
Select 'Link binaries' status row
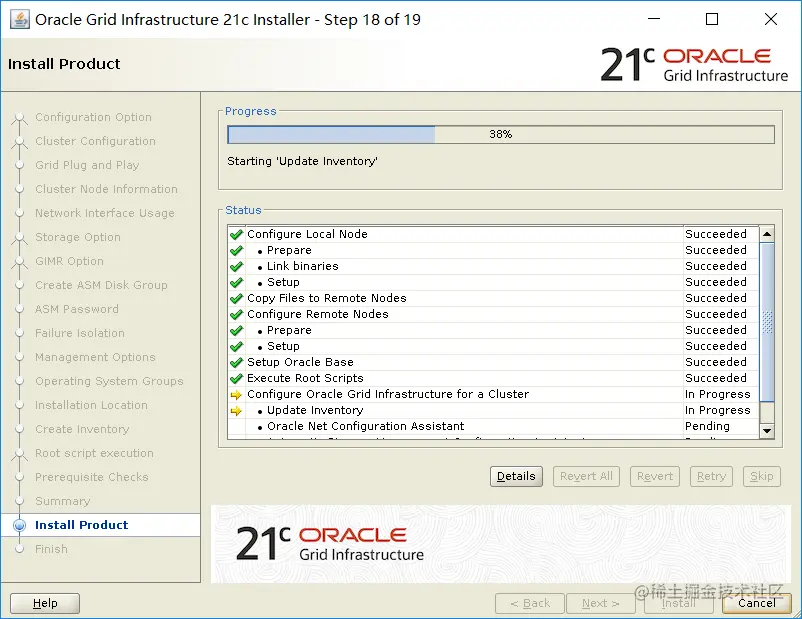click(x=493, y=267)
